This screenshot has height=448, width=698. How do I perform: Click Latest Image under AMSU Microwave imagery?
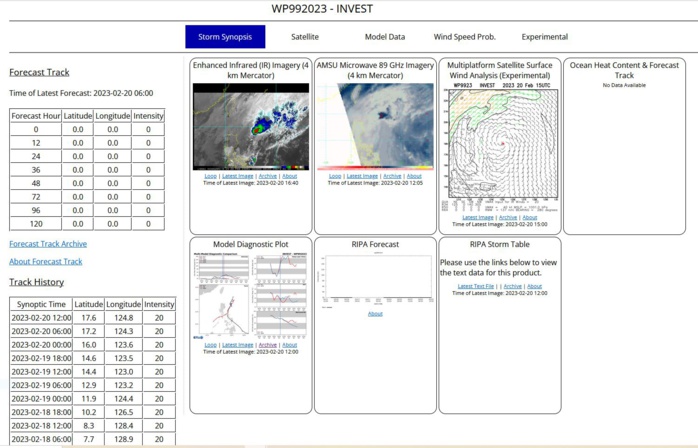coord(362,176)
